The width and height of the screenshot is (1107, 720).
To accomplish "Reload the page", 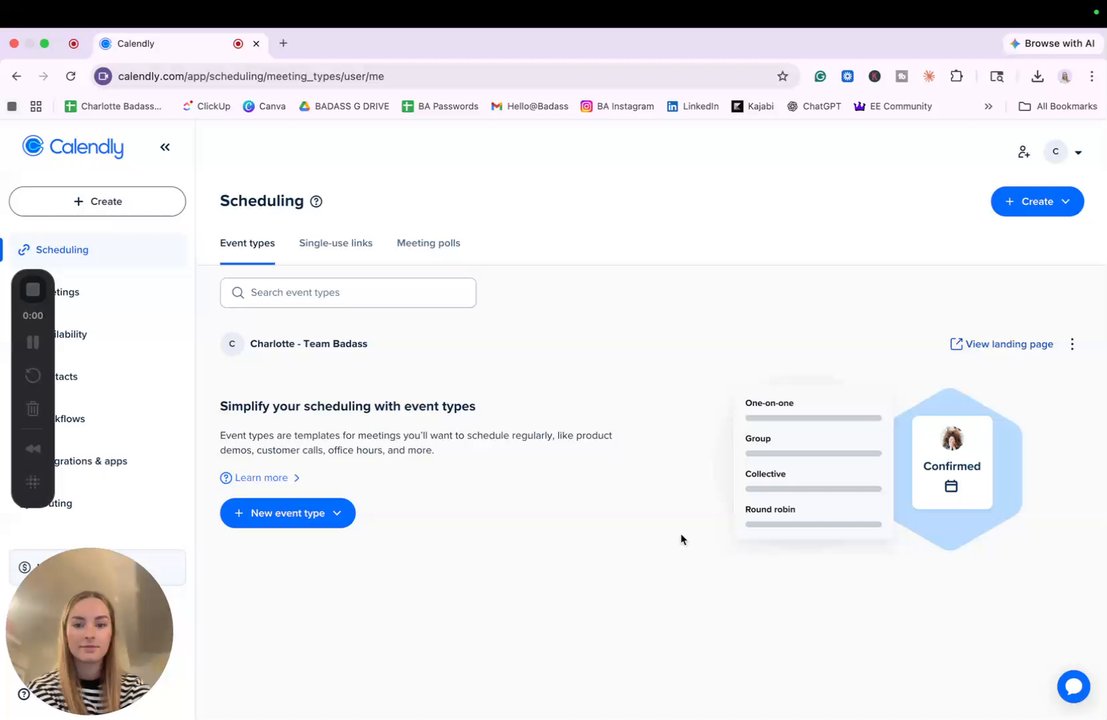I will [x=71, y=76].
